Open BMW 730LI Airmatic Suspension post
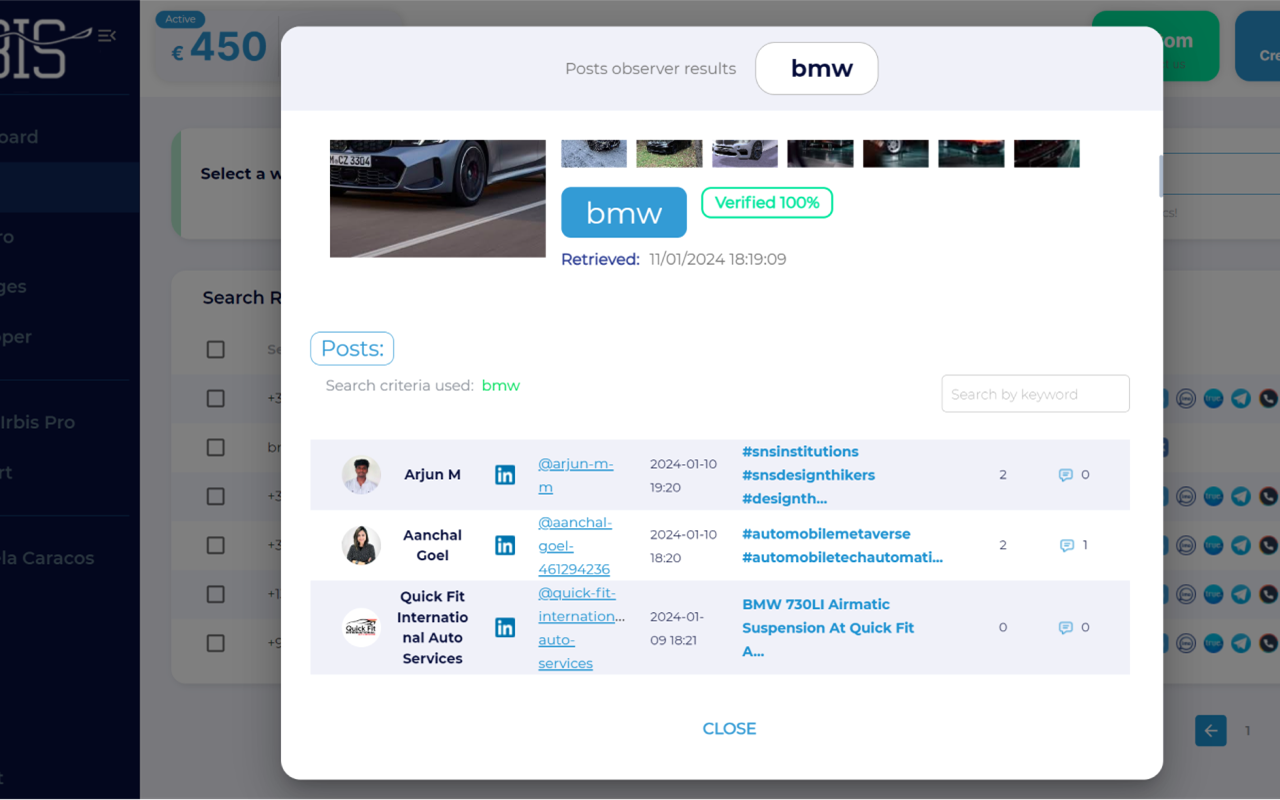 coord(828,627)
